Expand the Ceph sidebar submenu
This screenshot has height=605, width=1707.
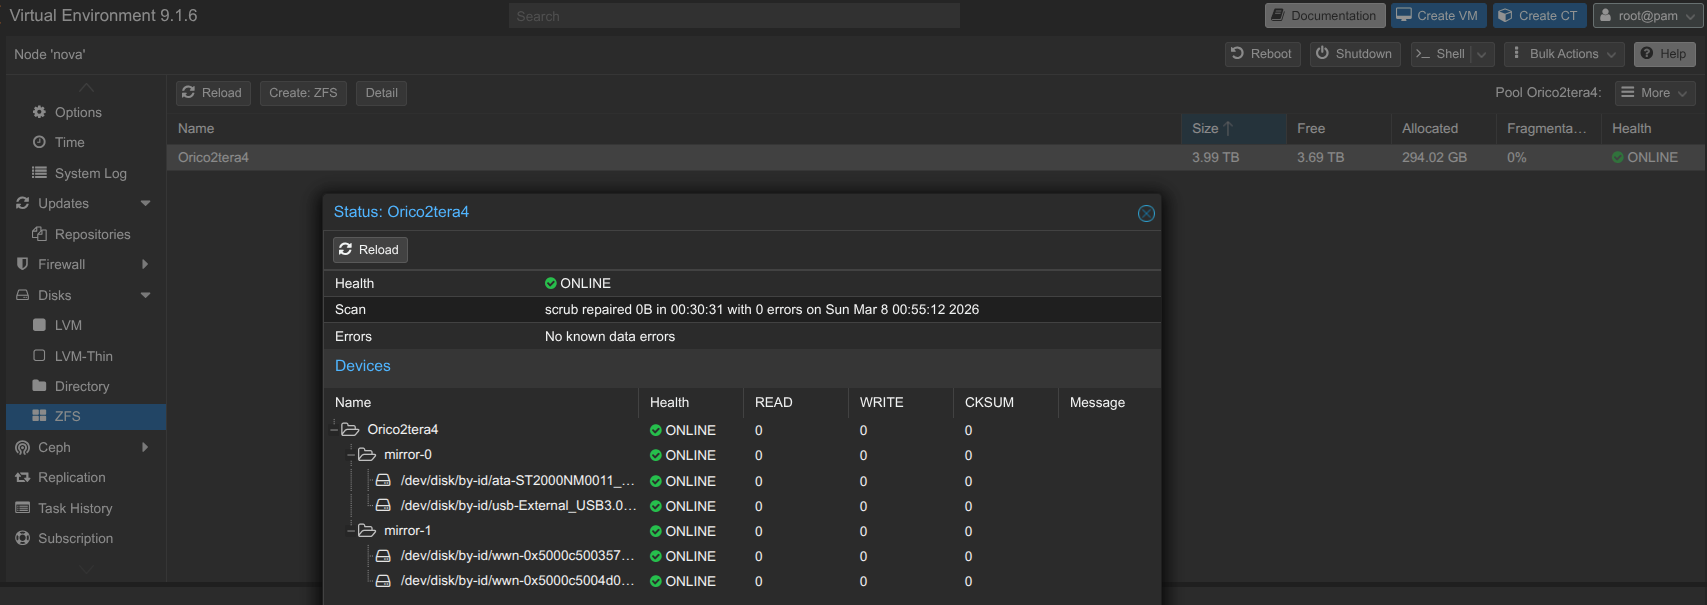click(146, 447)
